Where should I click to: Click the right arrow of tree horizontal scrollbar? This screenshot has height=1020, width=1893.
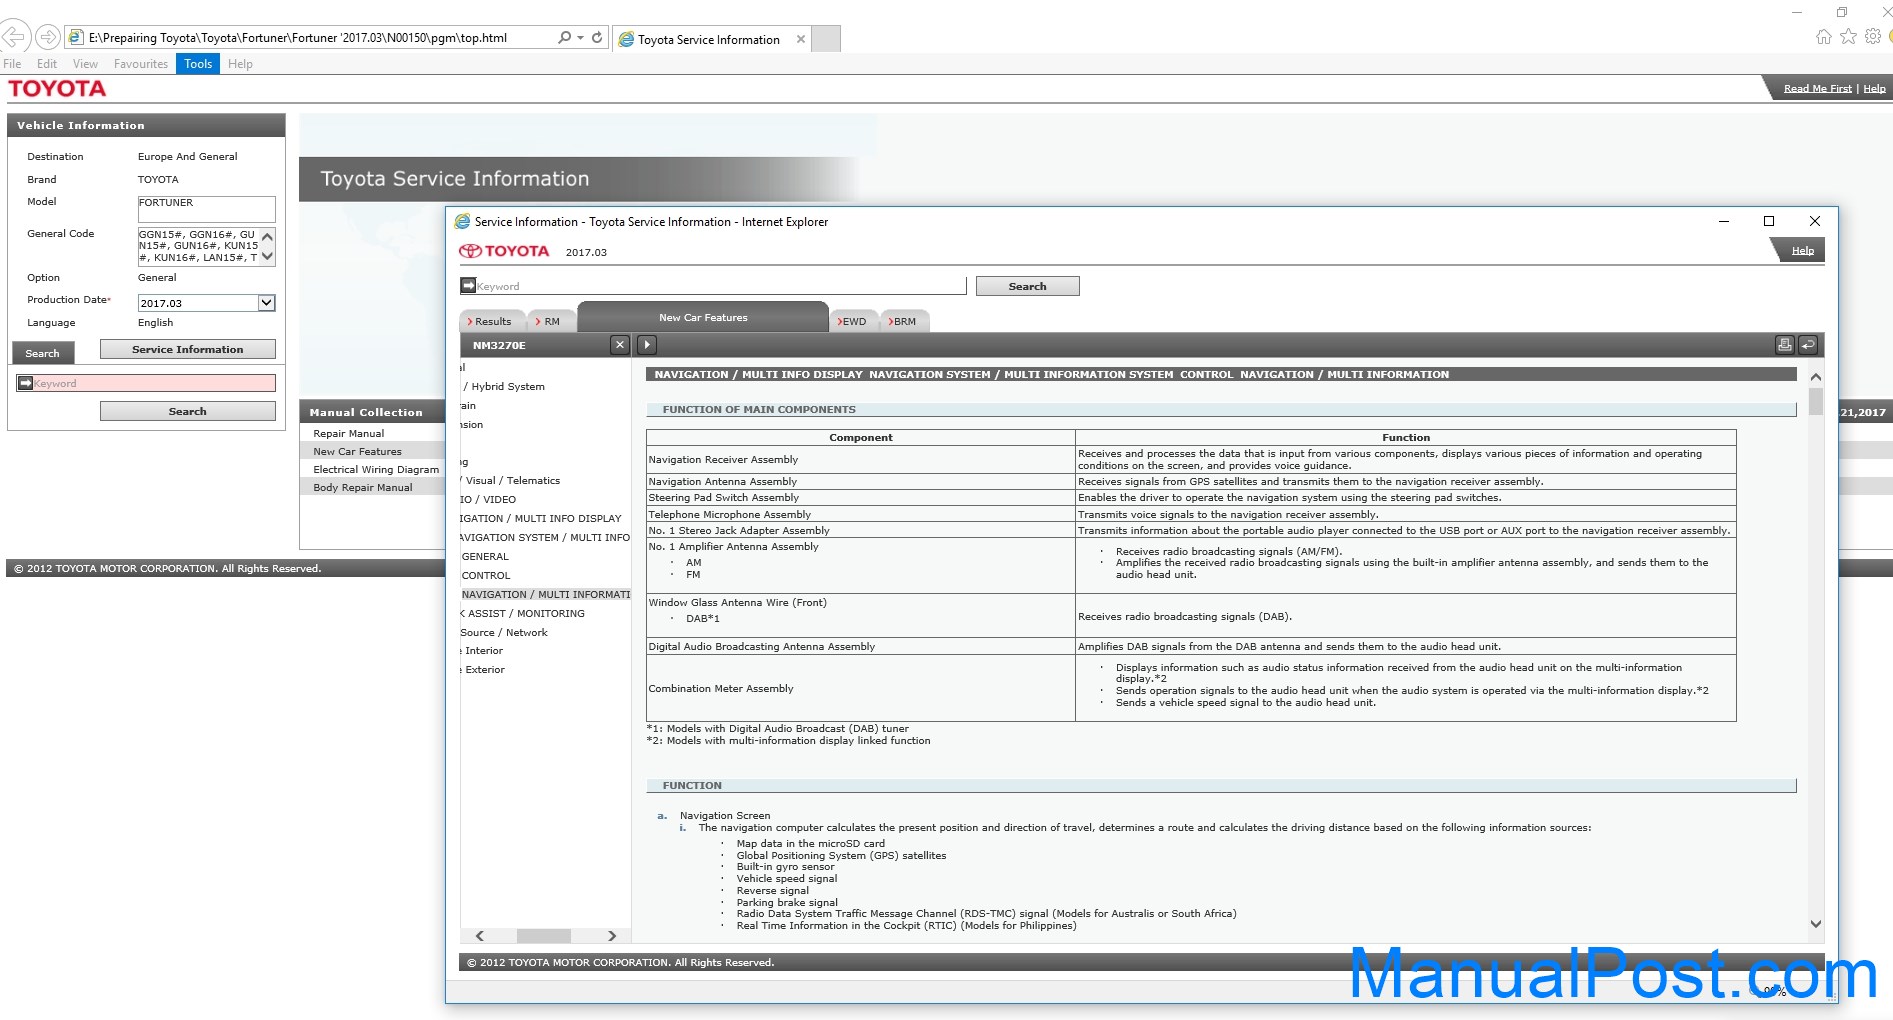[x=612, y=936]
